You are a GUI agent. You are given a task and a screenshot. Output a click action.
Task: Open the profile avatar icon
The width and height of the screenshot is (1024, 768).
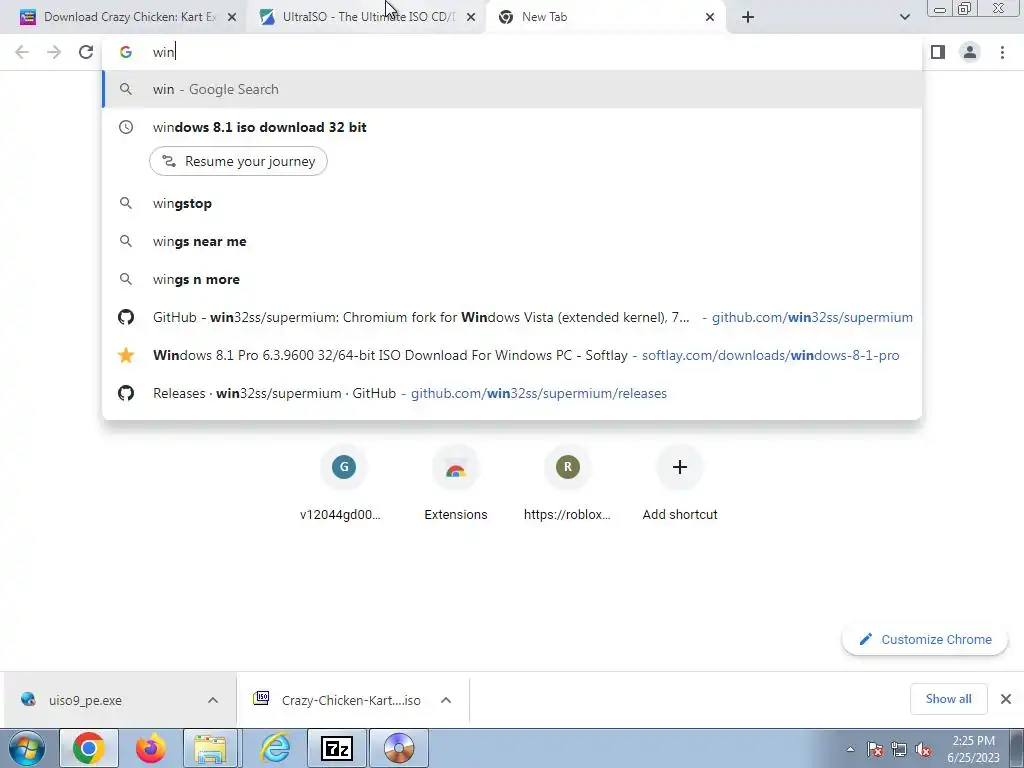(x=970, y=52)
